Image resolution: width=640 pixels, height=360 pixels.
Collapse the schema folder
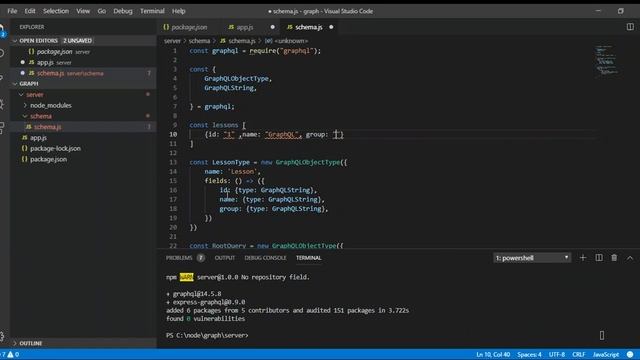coord(25,116)
